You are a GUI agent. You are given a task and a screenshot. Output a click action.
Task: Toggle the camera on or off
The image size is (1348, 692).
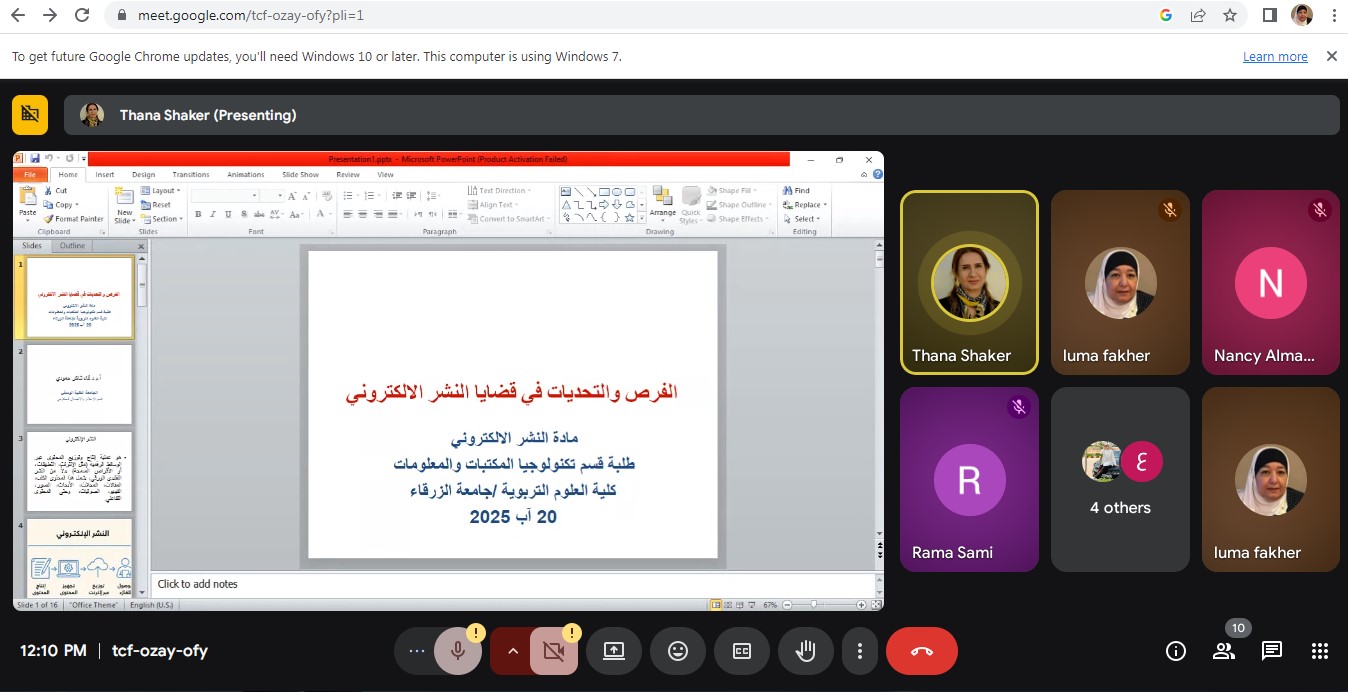553,651
